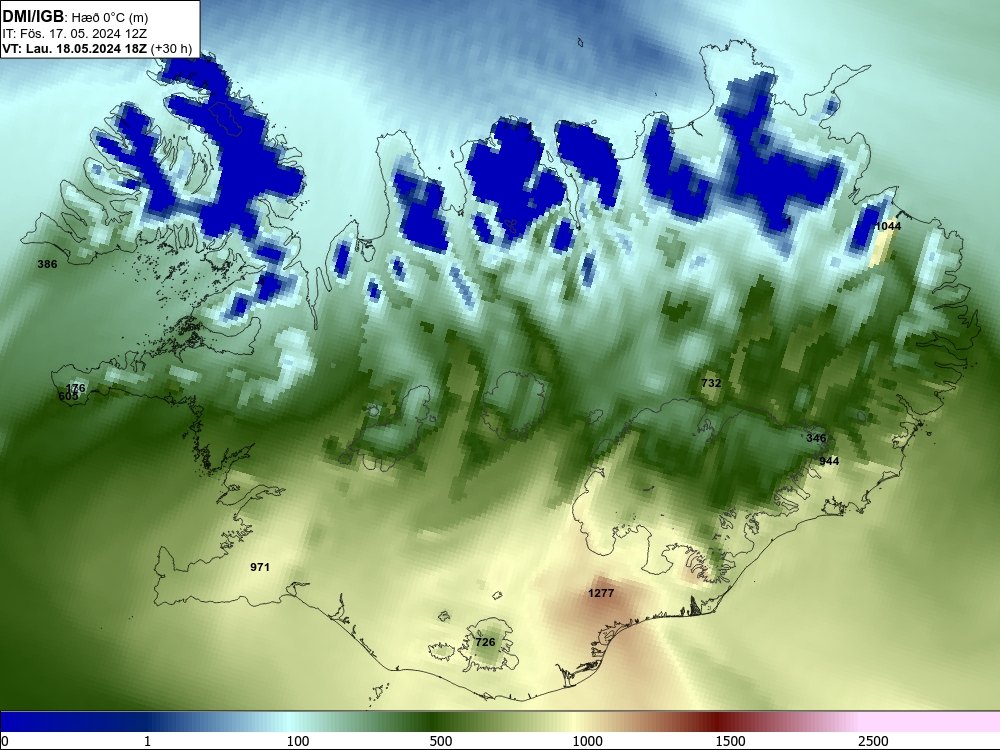Click the 971 height value
This screenshot has width=1000, height=750.
(260, 567)
